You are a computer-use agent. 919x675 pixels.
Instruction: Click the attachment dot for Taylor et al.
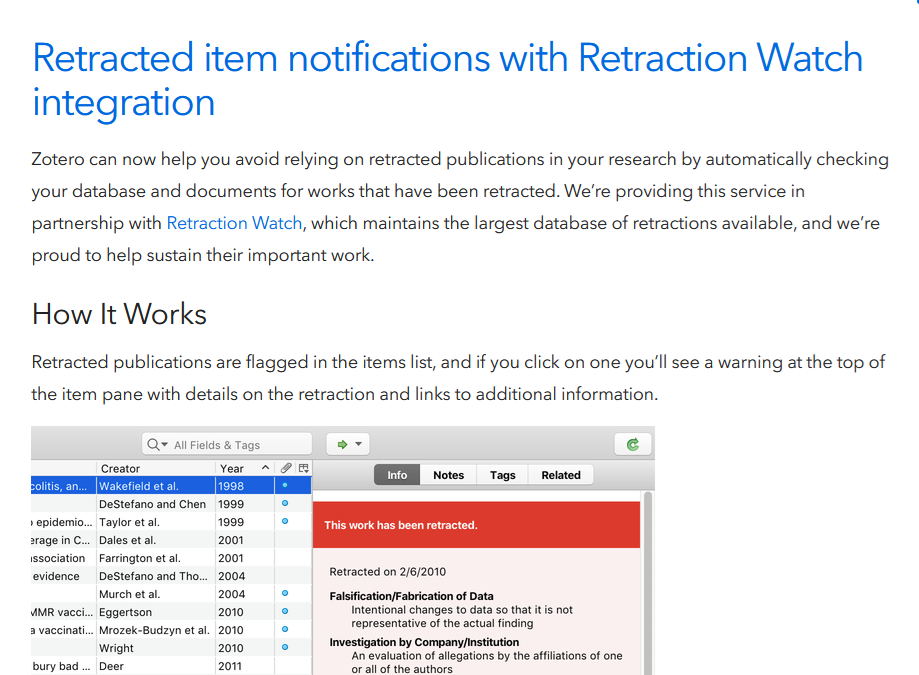pos(285,521)
